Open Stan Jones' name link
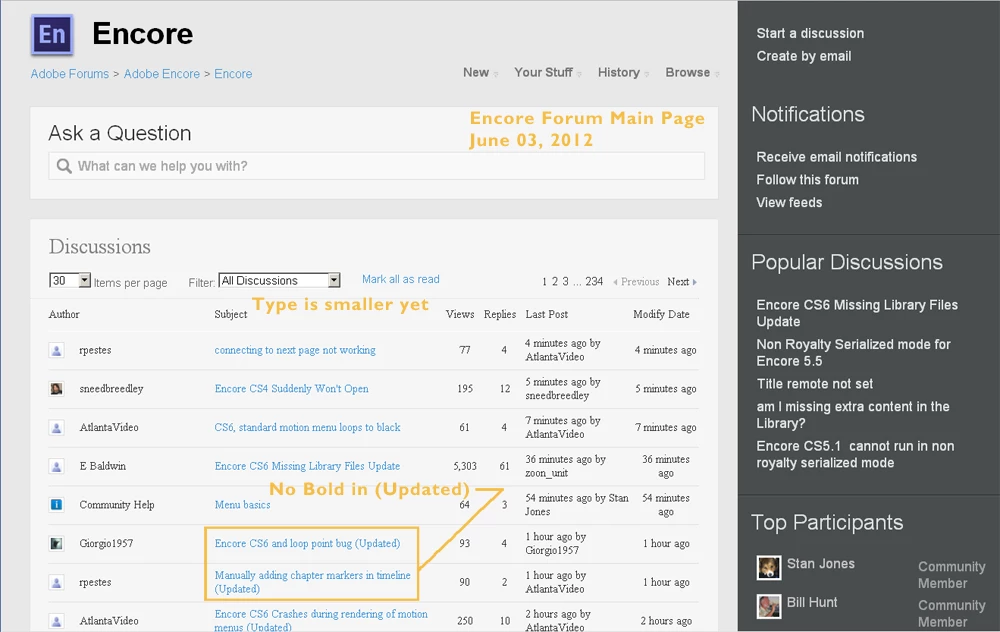1000x632 pixels. (x=821, y=564)
